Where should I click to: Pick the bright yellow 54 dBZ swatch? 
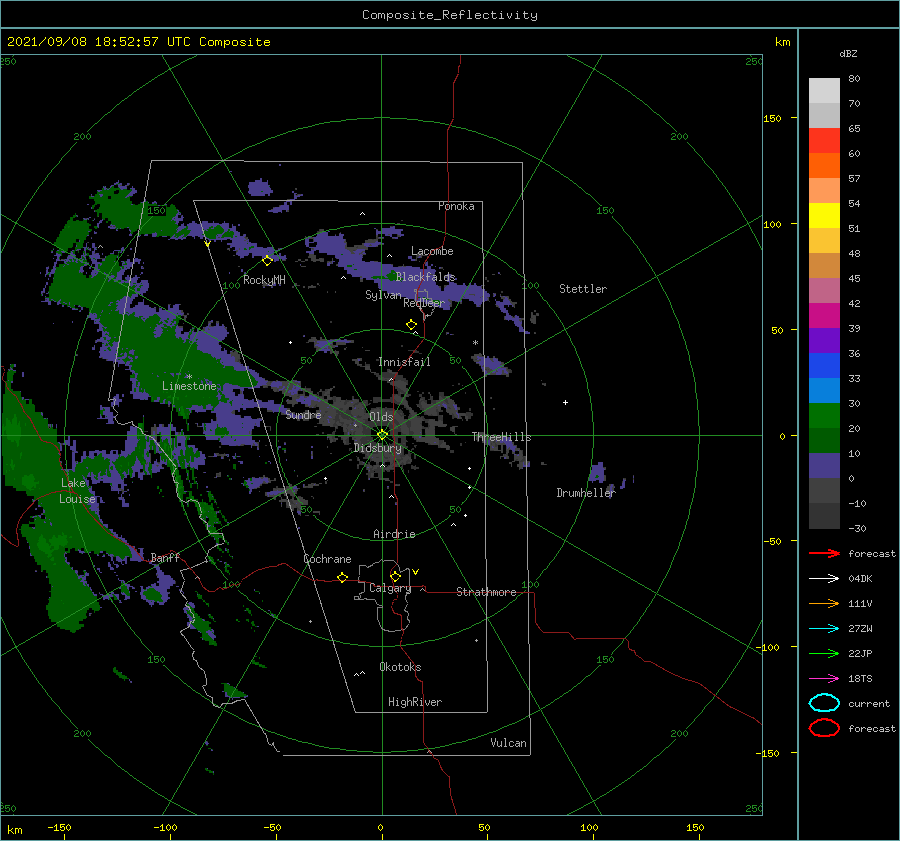coord(824,215)
